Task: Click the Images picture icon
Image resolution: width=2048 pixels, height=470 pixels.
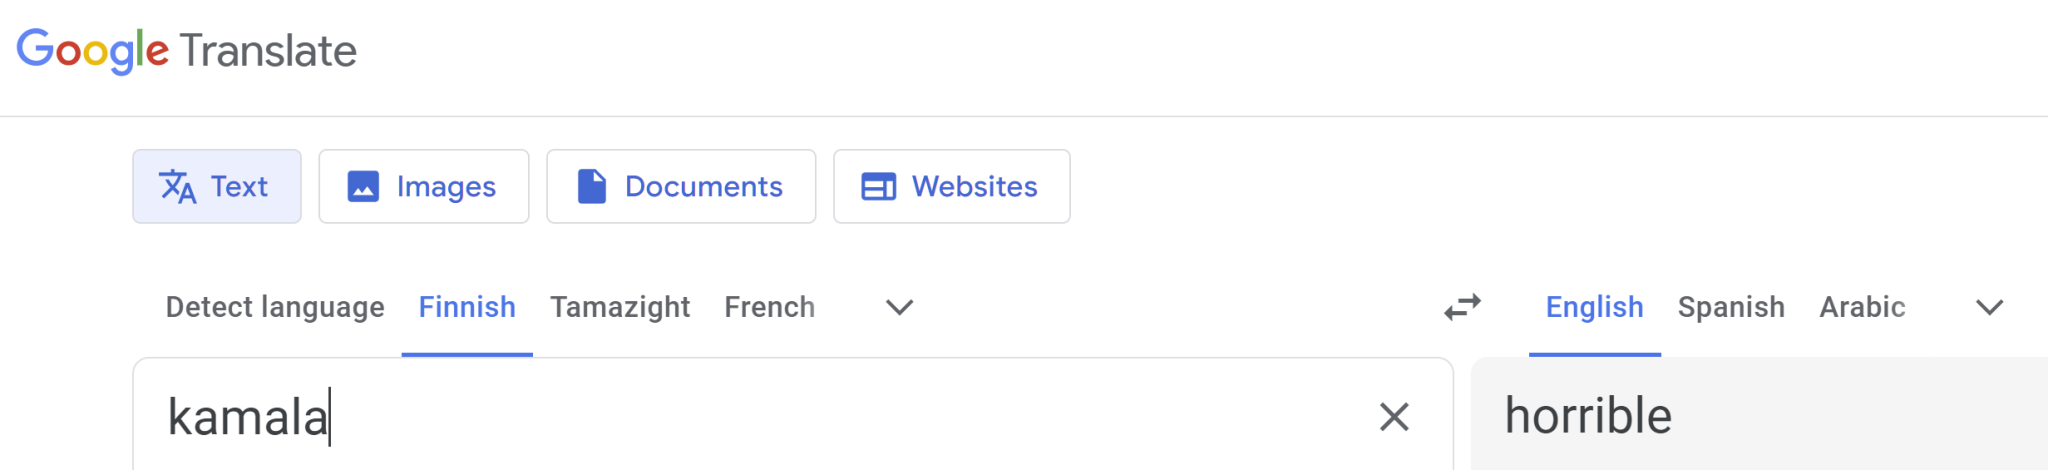Action: click(x=363, y=187)
